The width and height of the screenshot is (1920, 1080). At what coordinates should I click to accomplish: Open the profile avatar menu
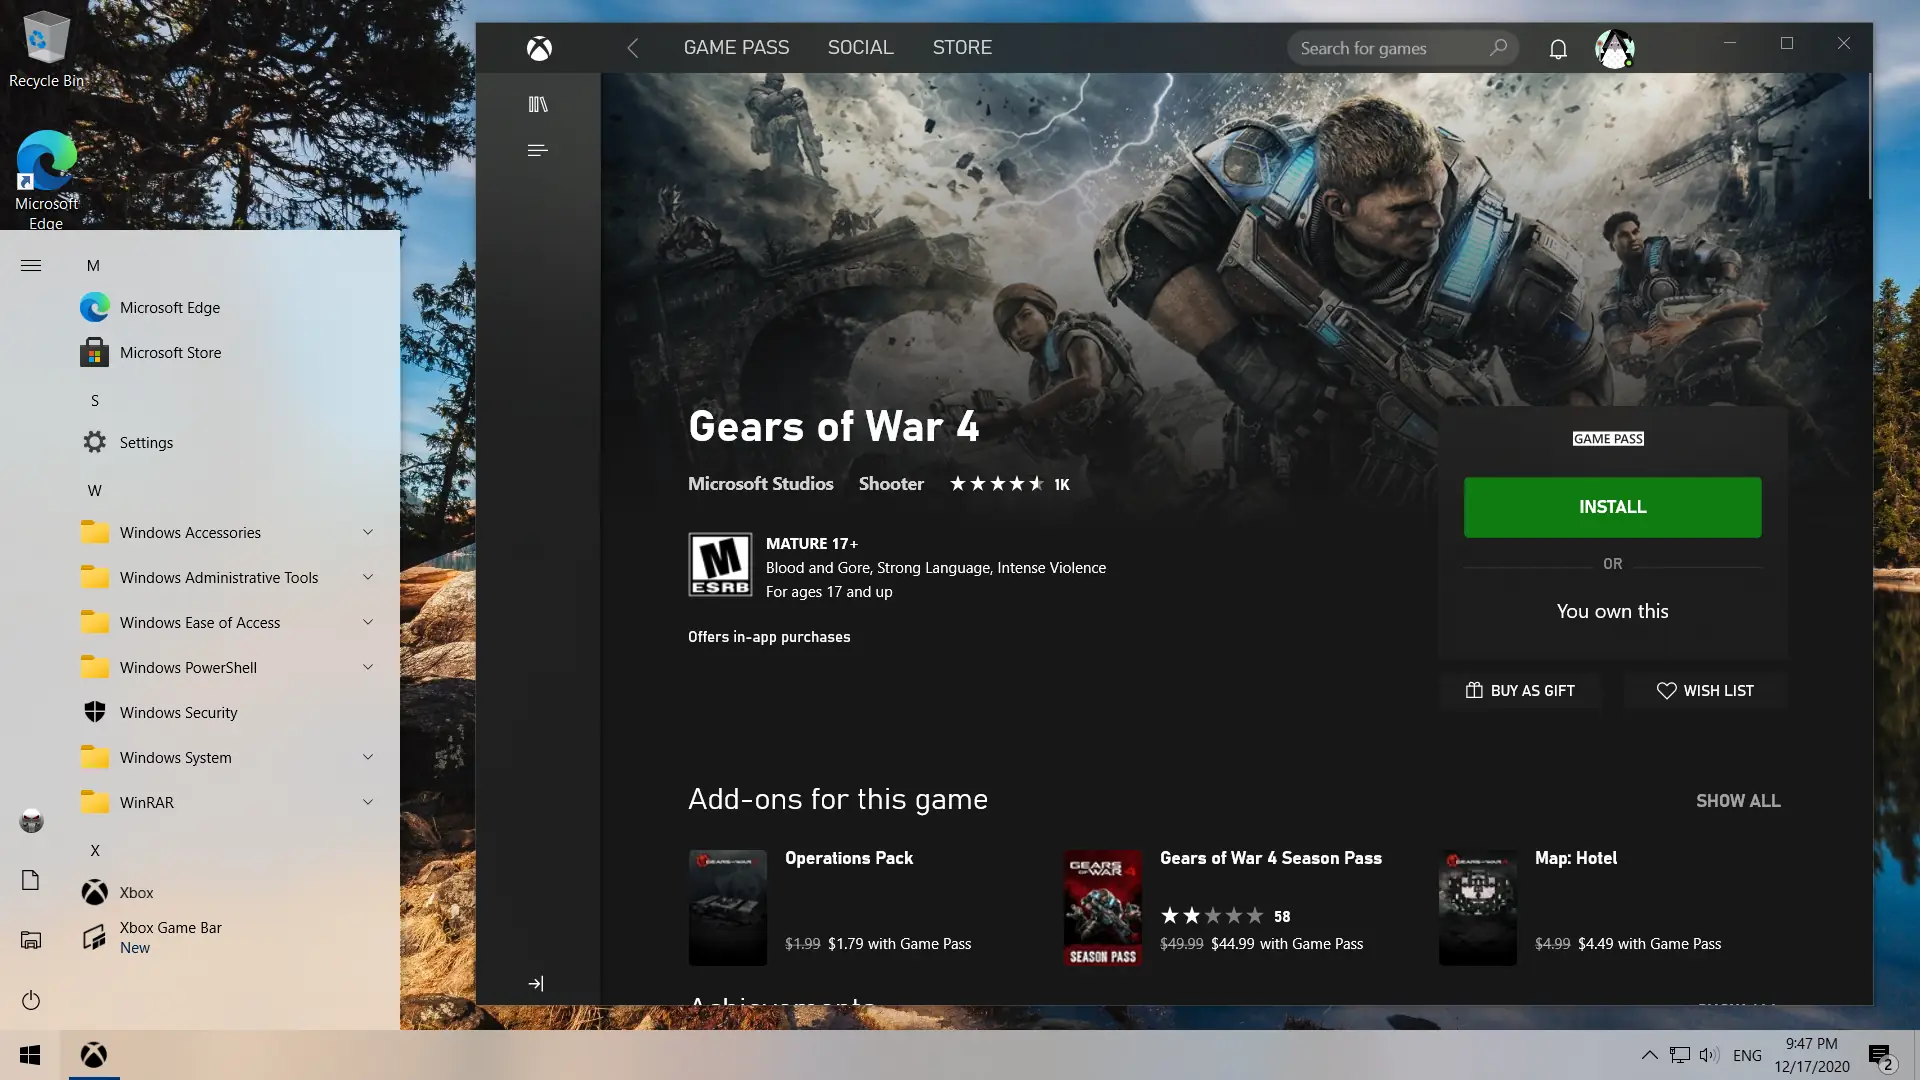1614,48
